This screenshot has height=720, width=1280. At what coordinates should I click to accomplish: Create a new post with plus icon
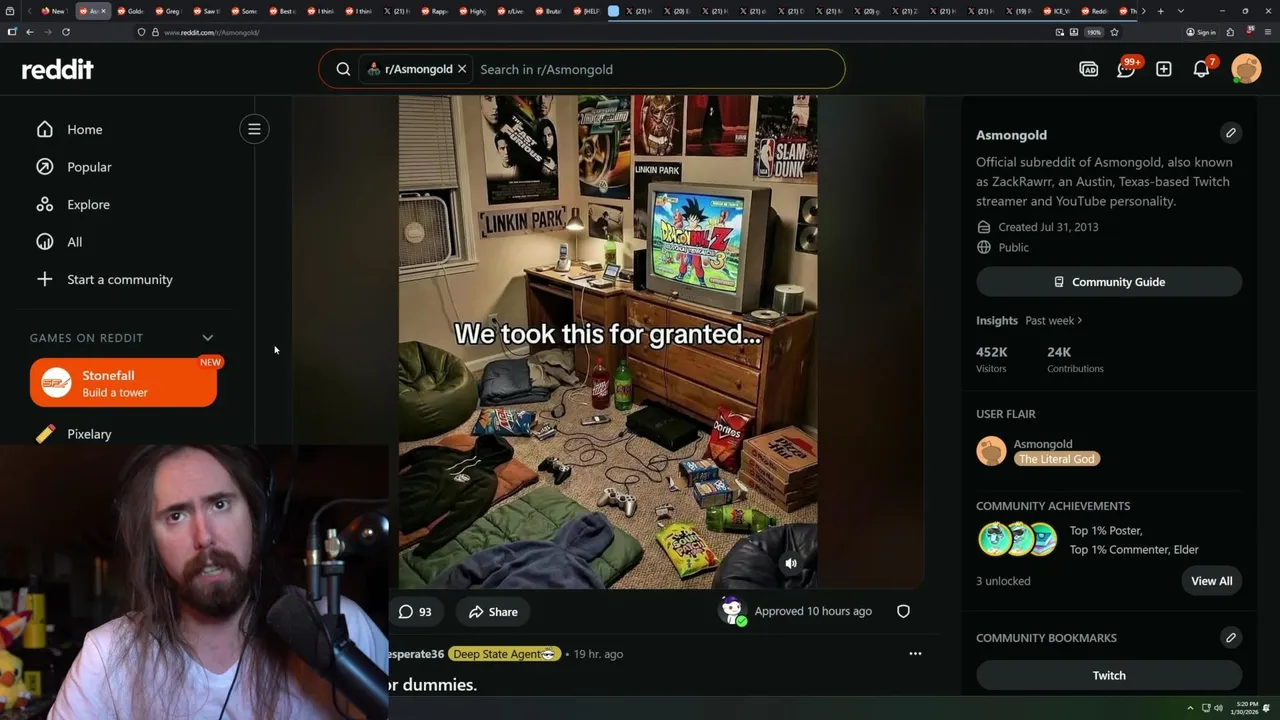coord(1164,69)
